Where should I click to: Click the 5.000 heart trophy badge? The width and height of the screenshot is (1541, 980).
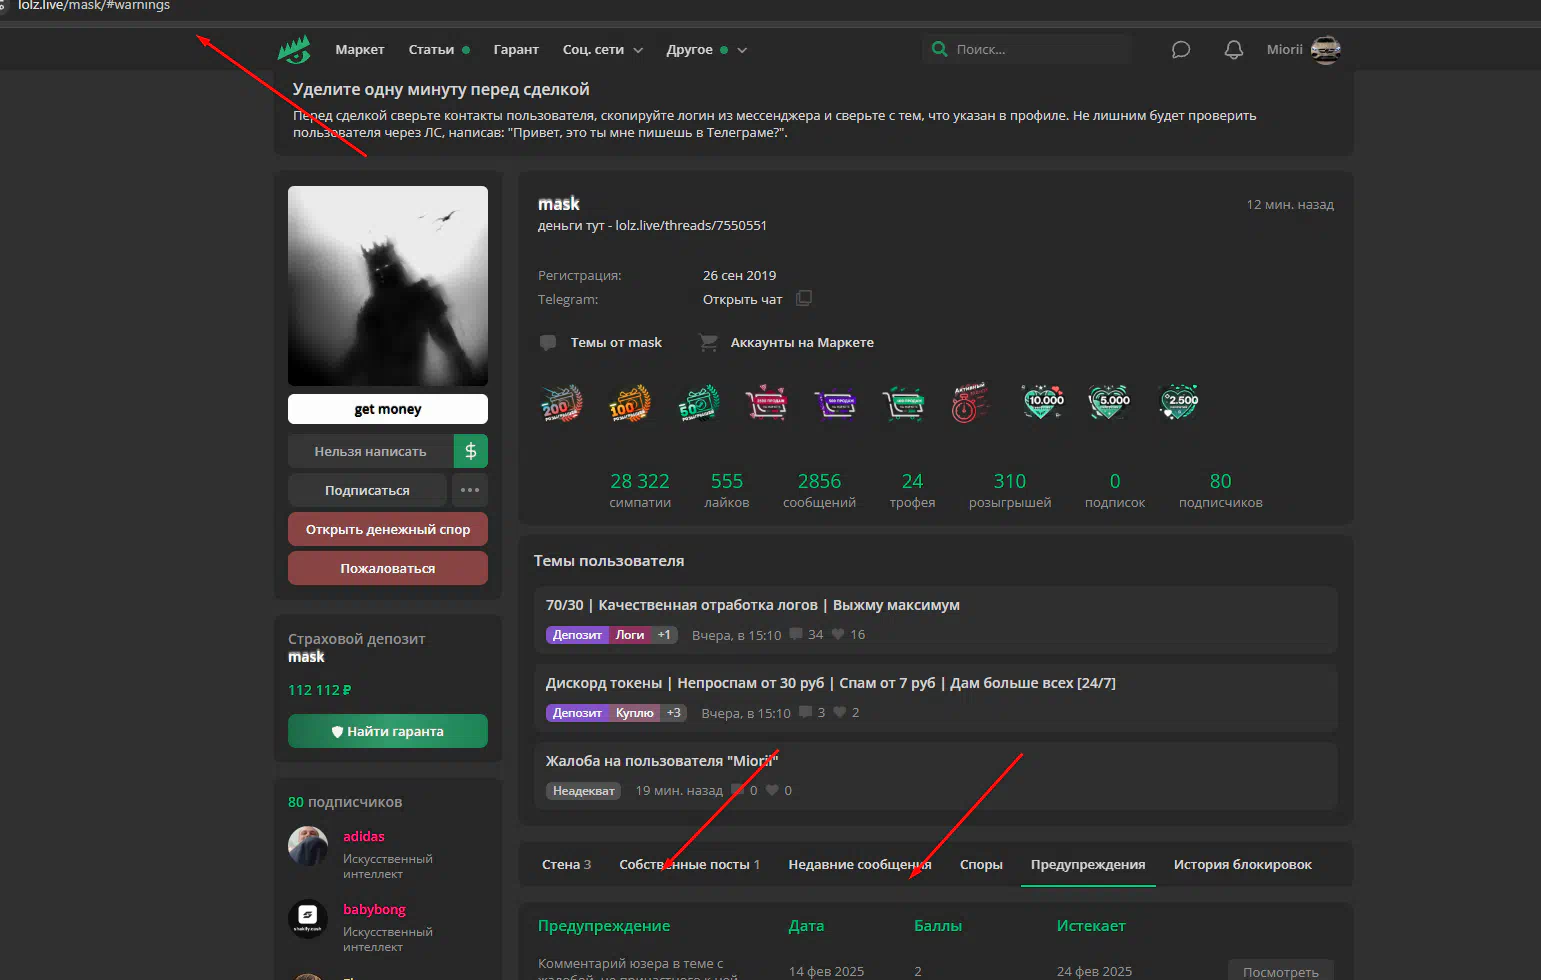pyautogui.click(x=1110, y=403)
